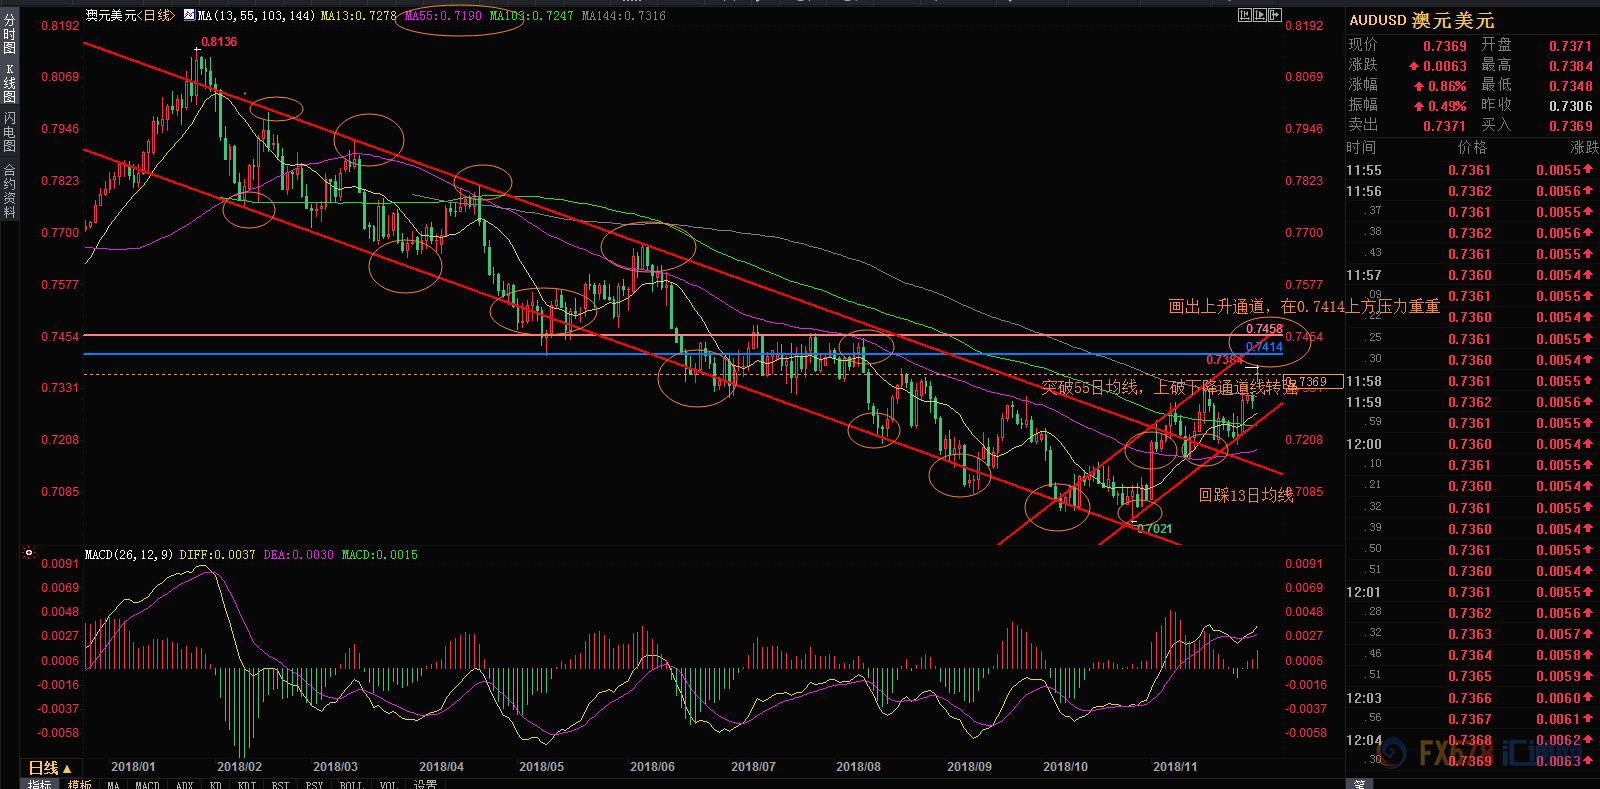Viewport: 1600px width, 789px height.
Task: Click the MA103:0.7247 value label
Action: pyautogui.click(x=531, y=15)
